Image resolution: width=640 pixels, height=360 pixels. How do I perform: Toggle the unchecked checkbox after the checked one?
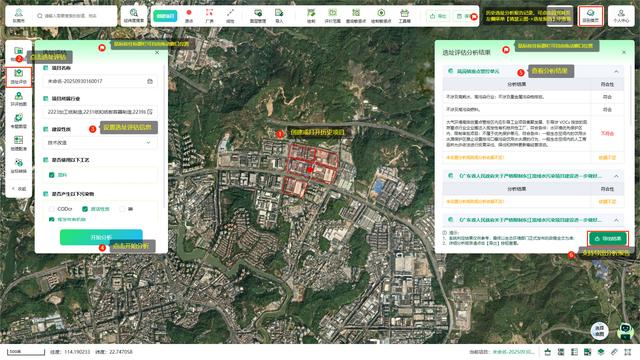(122, 209)
